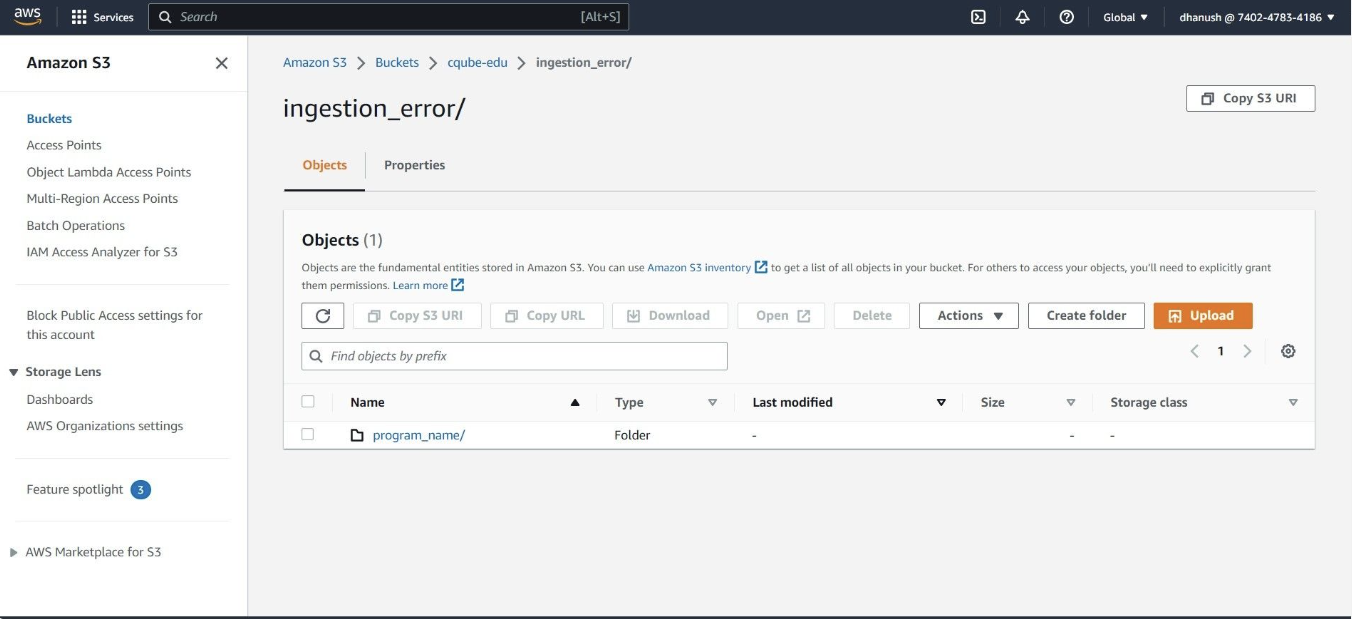
Task: Click the Learn more link
Action: pyautogui.click(x=420, y=286)
